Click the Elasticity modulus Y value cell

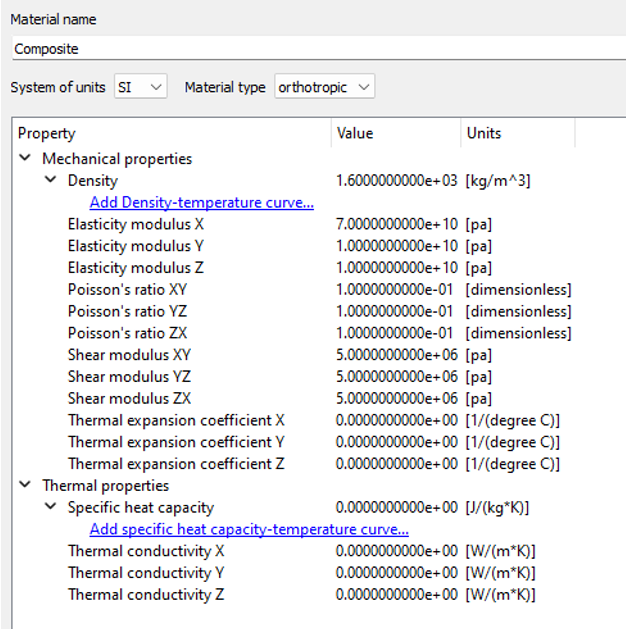(x=397, y=246)
